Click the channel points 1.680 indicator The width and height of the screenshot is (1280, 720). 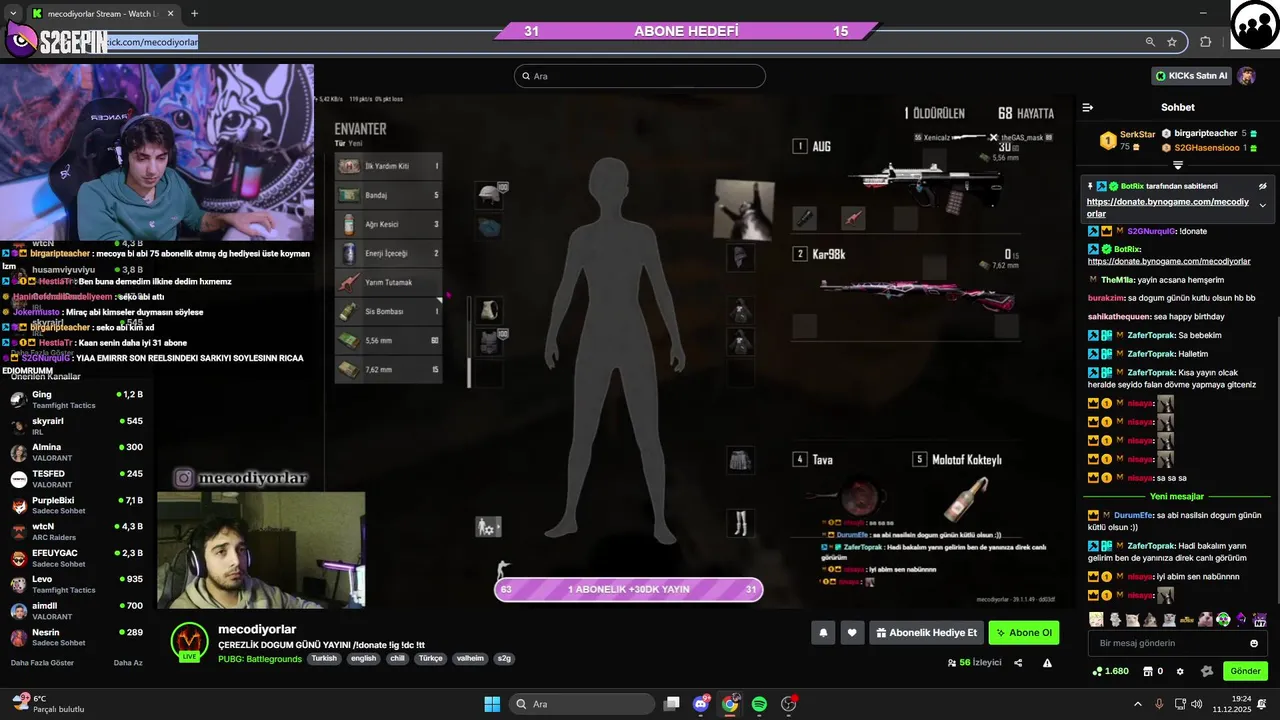pyautogui.click(x=1110, y=671)
